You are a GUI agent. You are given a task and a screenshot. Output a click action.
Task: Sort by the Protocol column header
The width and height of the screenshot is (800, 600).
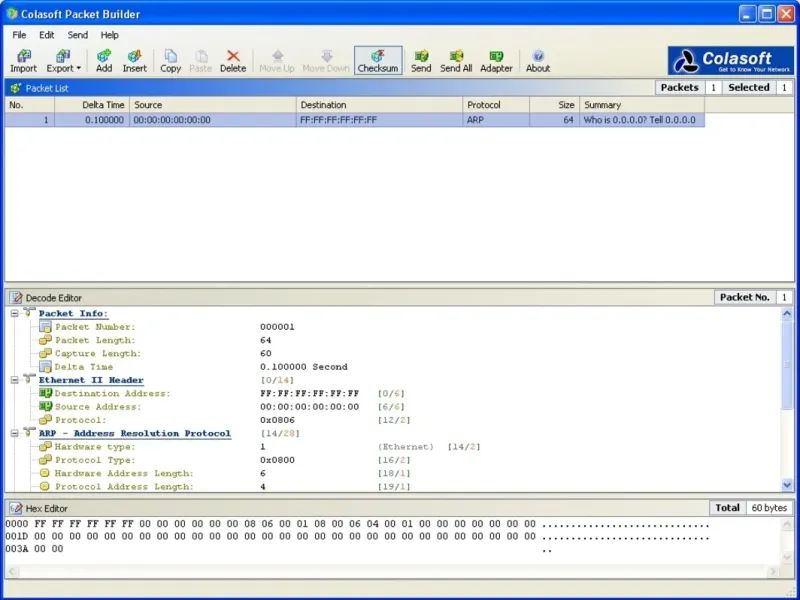click(x=495, y=105)
